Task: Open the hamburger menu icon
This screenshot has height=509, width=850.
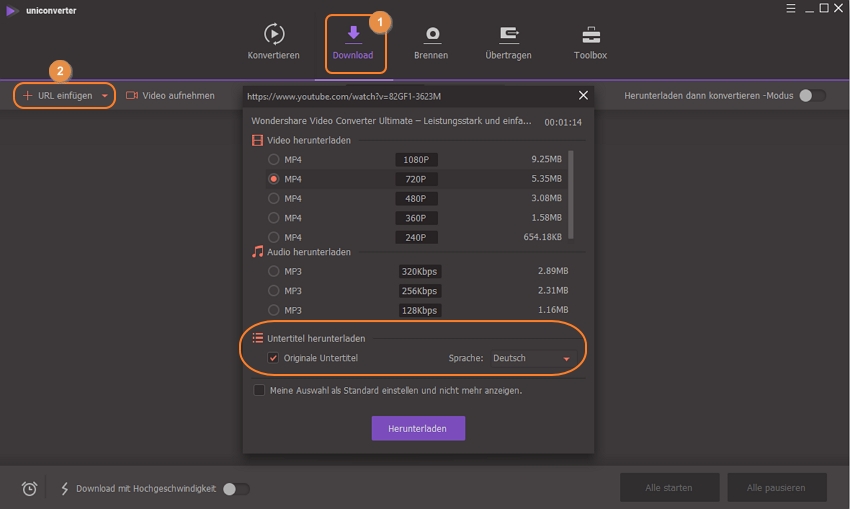Action: point(791,8)
